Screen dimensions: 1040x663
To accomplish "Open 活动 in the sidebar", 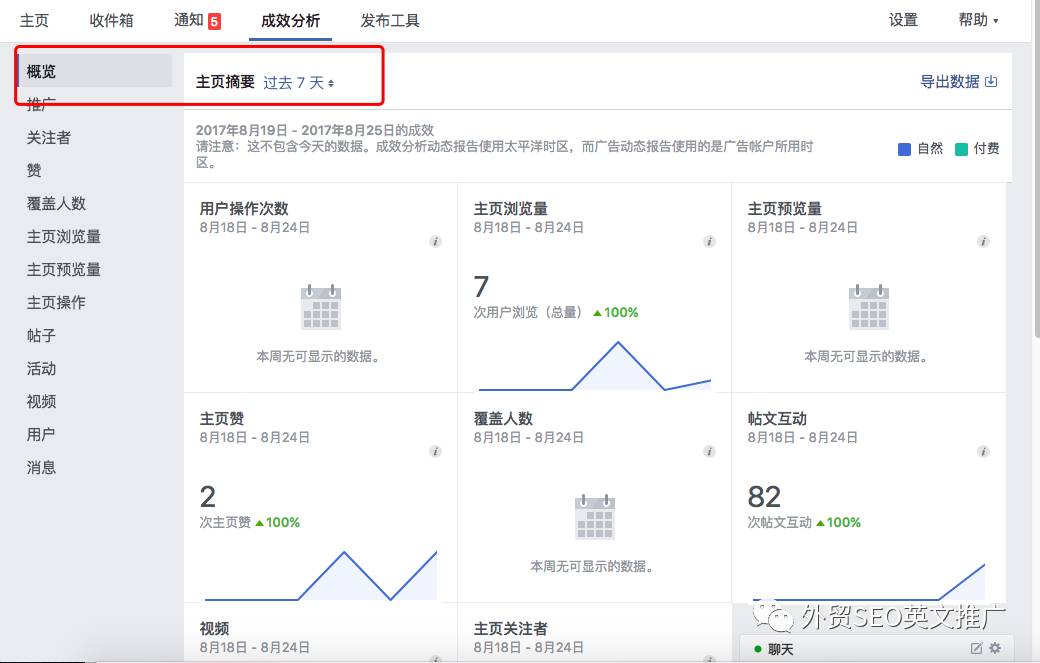I will click(x=41, y=369).
